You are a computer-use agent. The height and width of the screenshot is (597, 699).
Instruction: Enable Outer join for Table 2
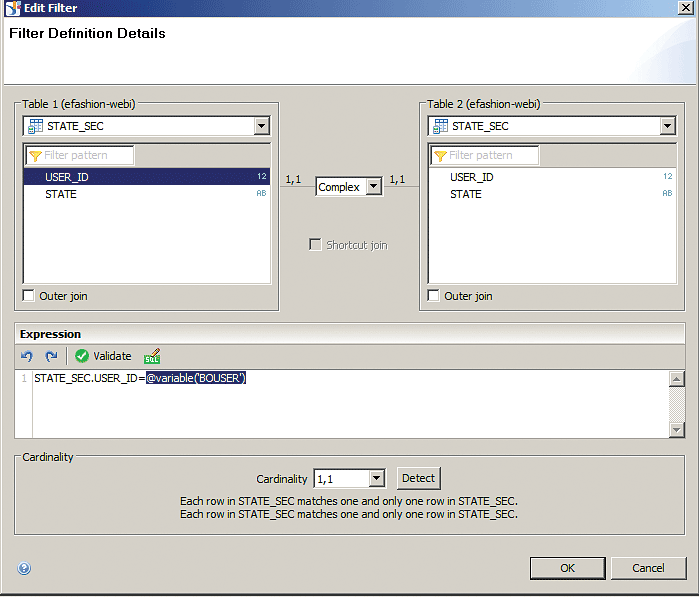(433, 296)
